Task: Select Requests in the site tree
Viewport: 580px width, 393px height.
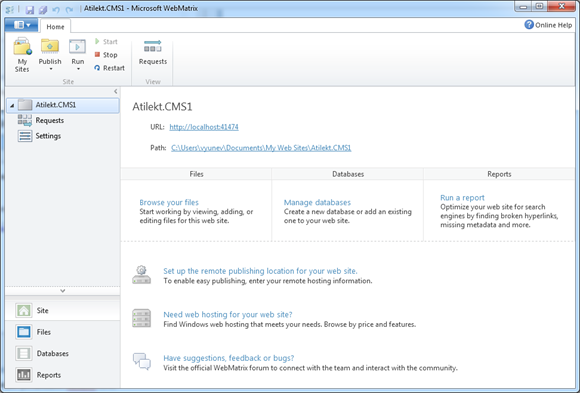Action: (50, 121)
